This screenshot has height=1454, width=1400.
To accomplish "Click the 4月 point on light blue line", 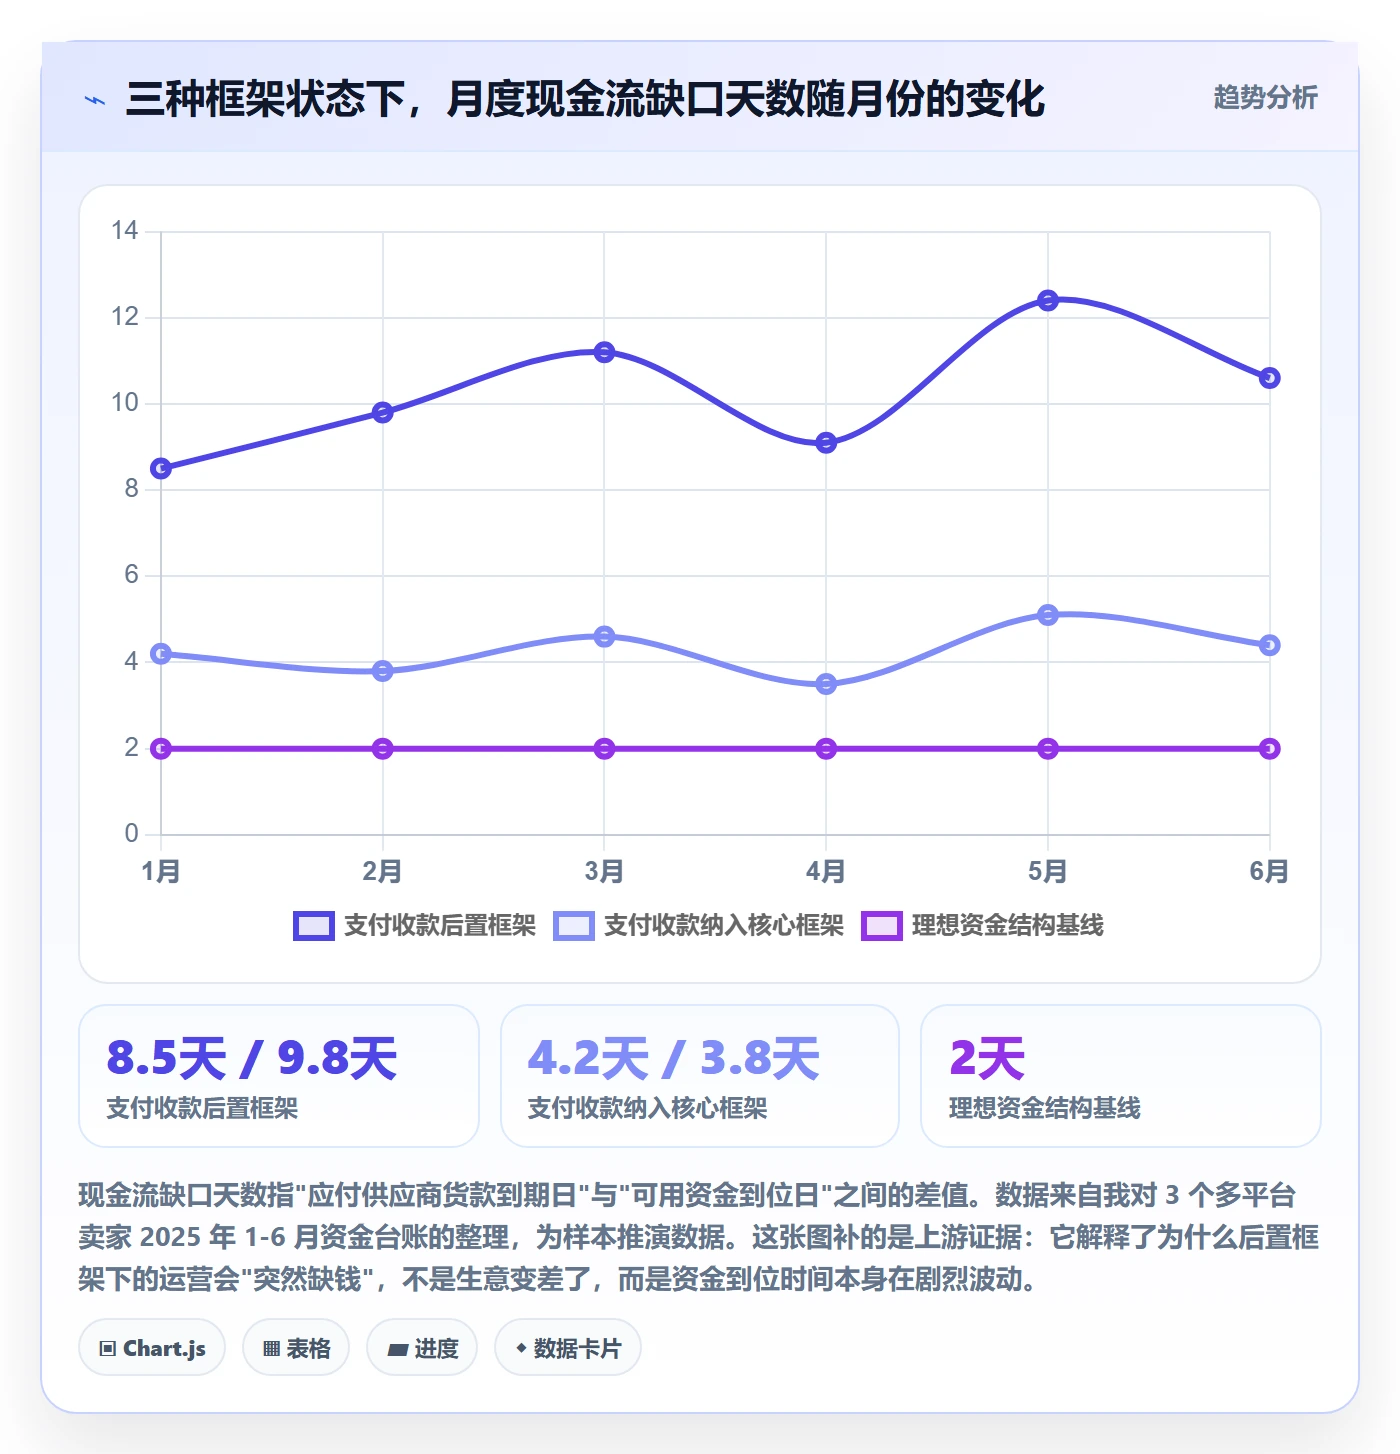I will [826, 684].
